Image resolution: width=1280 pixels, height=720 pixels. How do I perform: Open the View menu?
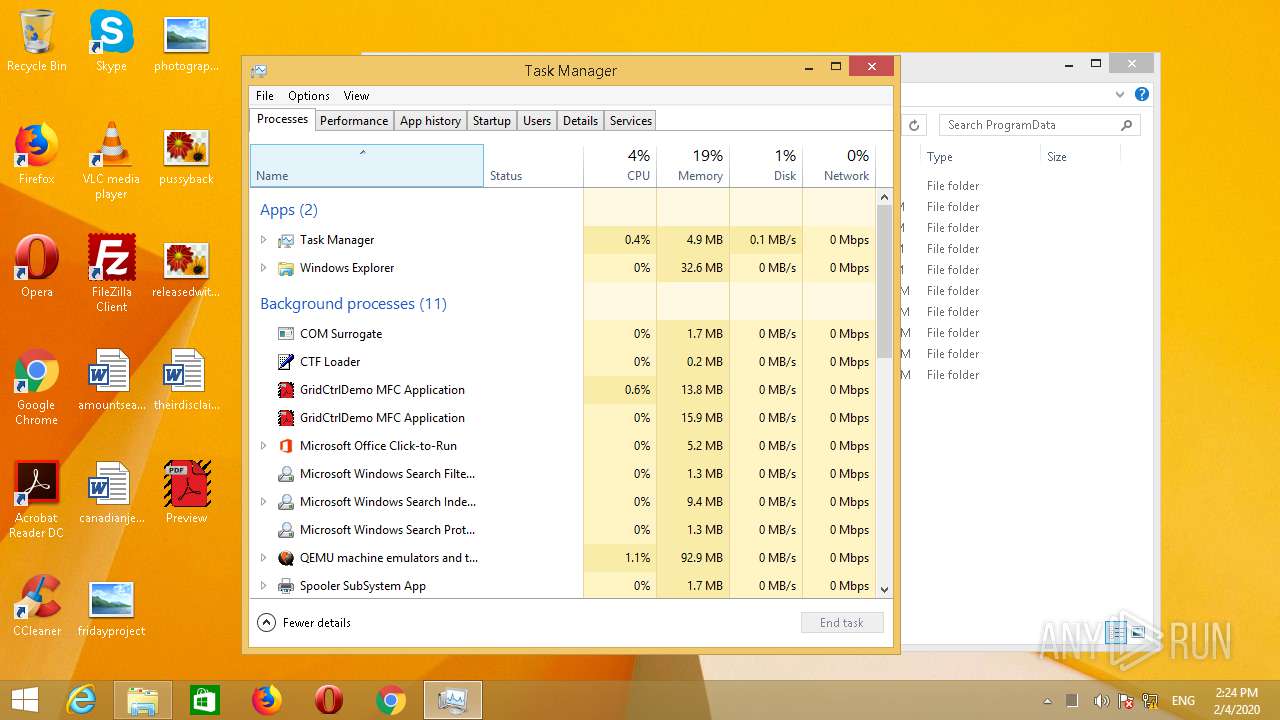point(357,96)
